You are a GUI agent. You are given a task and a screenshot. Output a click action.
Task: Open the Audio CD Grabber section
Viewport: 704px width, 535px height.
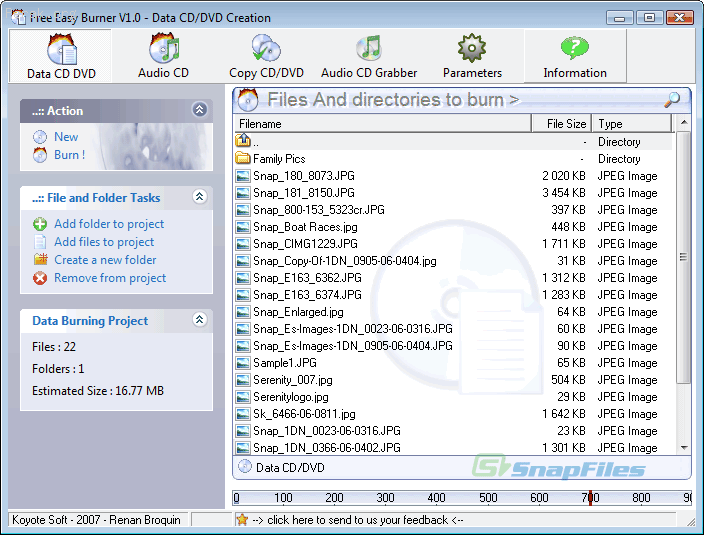coord(369,56)
